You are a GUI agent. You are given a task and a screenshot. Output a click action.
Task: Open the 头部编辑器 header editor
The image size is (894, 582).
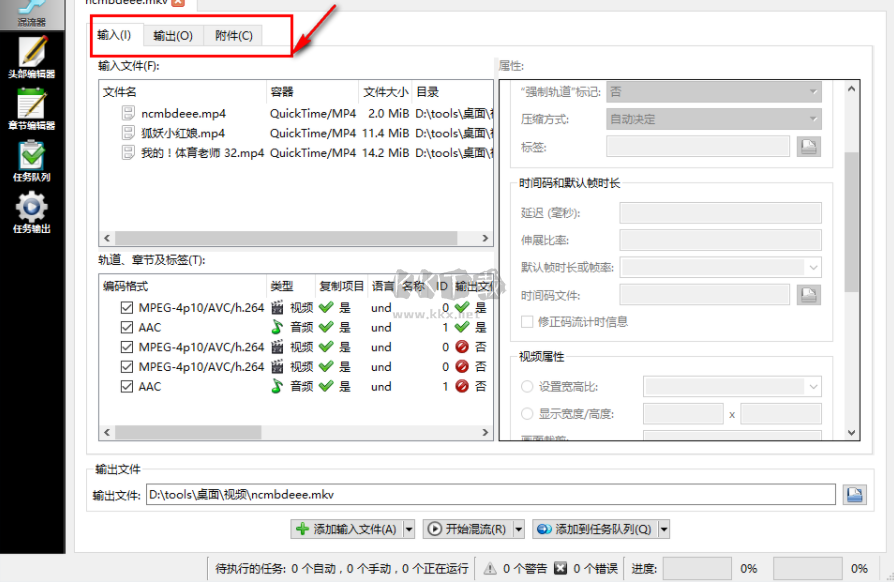coord(33,60)
